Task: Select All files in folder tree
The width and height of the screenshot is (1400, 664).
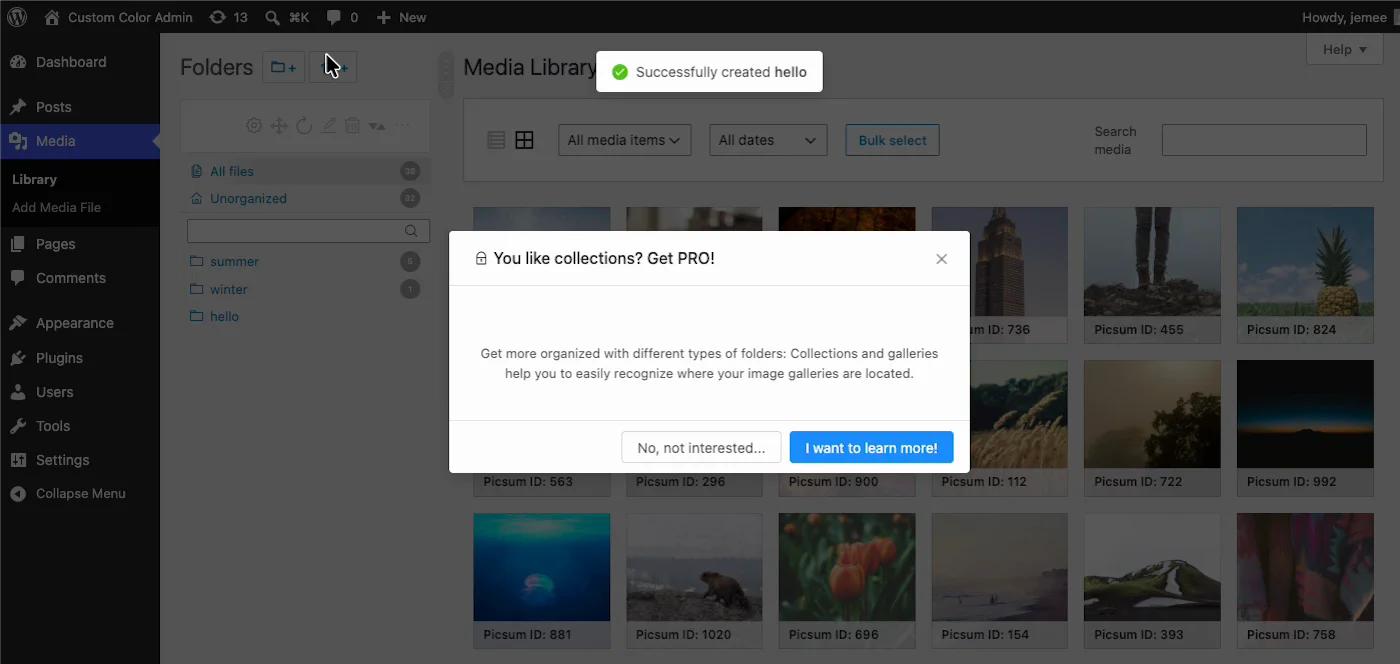Action: tap(306, 171)
